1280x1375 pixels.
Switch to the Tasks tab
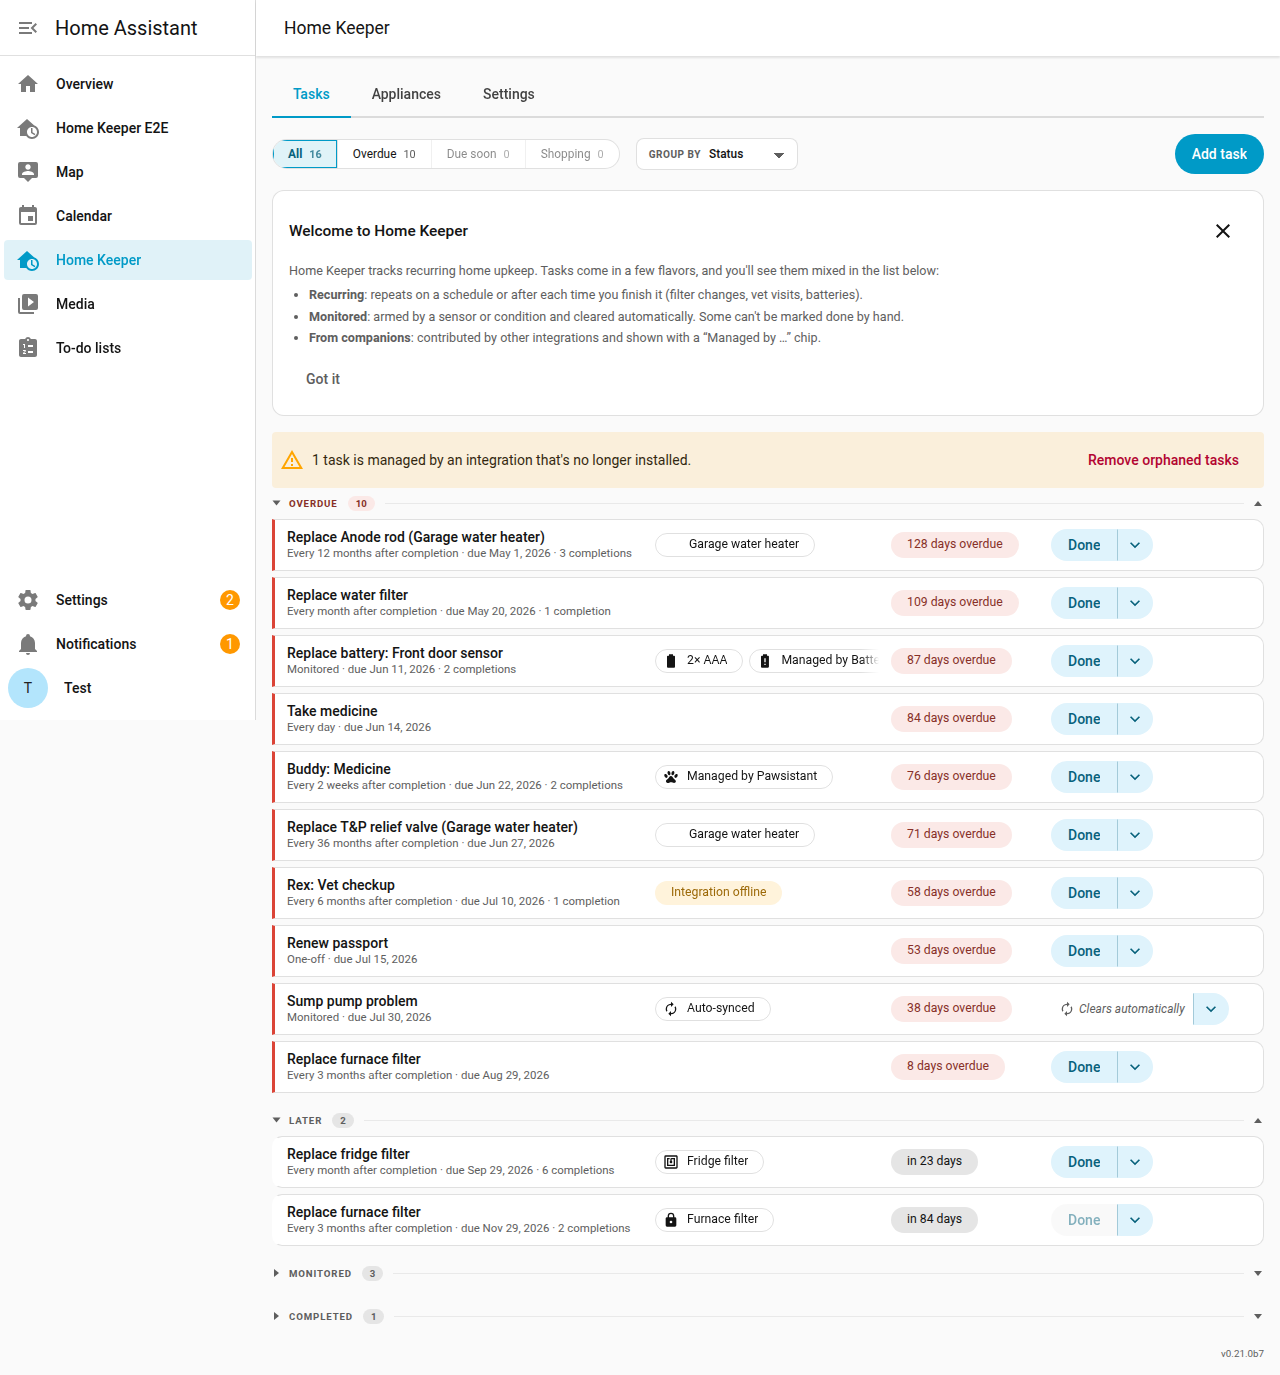311,94
